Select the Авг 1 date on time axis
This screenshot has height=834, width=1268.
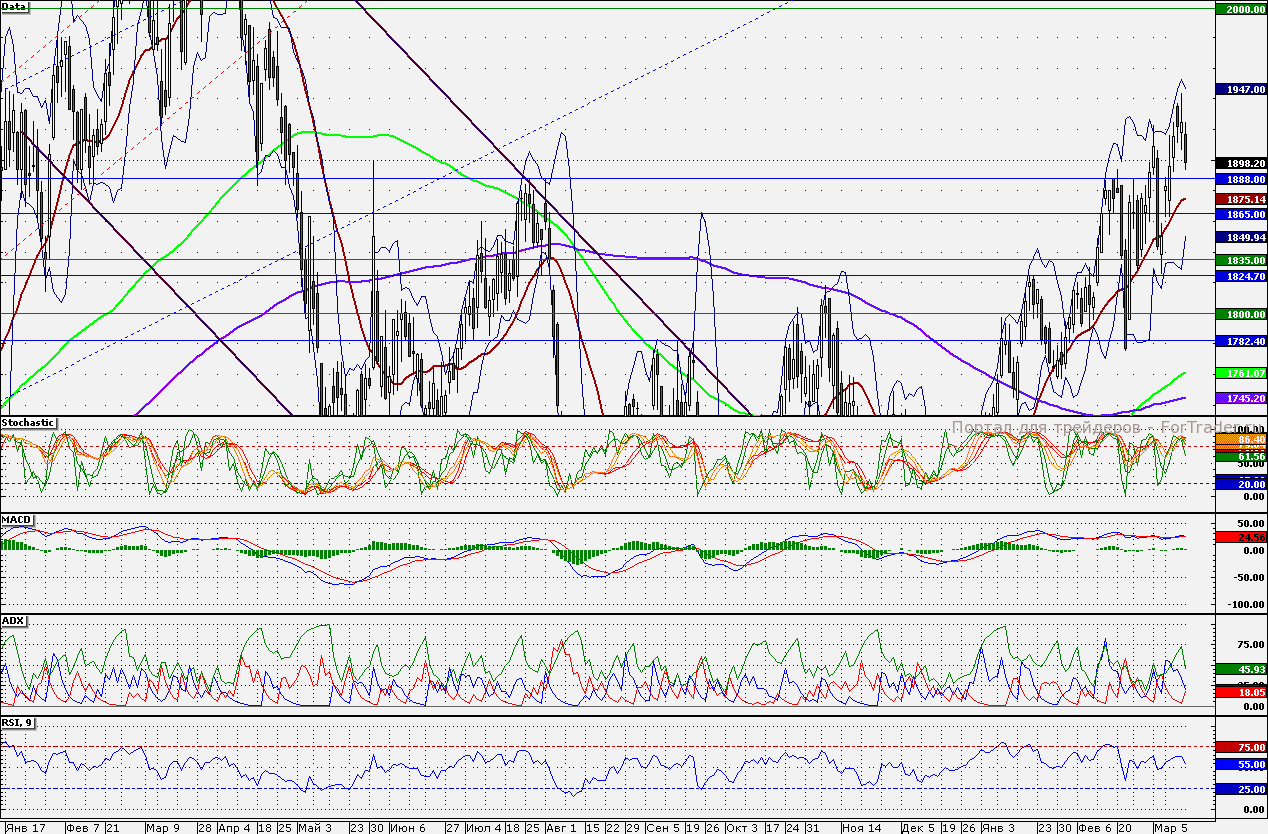point(563,828)
